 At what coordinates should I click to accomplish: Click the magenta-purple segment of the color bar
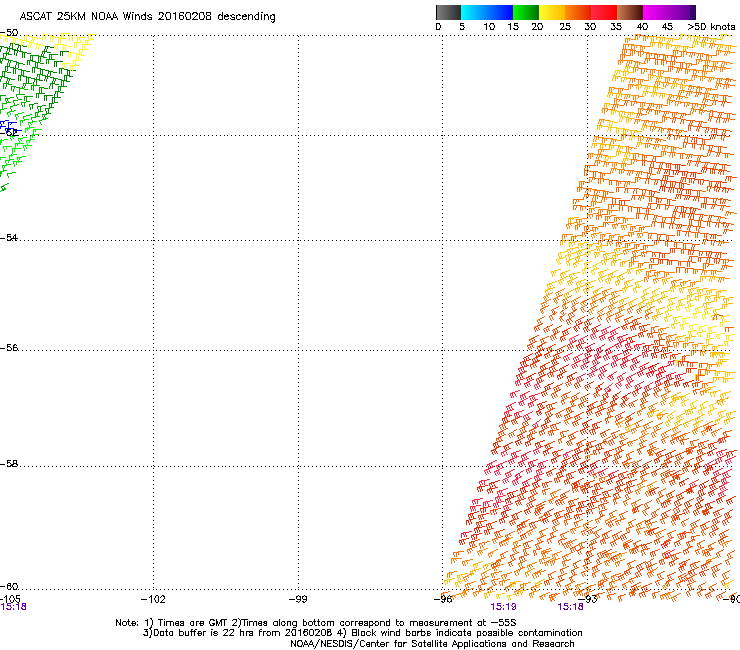pyautogui.click(x=669, y=12)
